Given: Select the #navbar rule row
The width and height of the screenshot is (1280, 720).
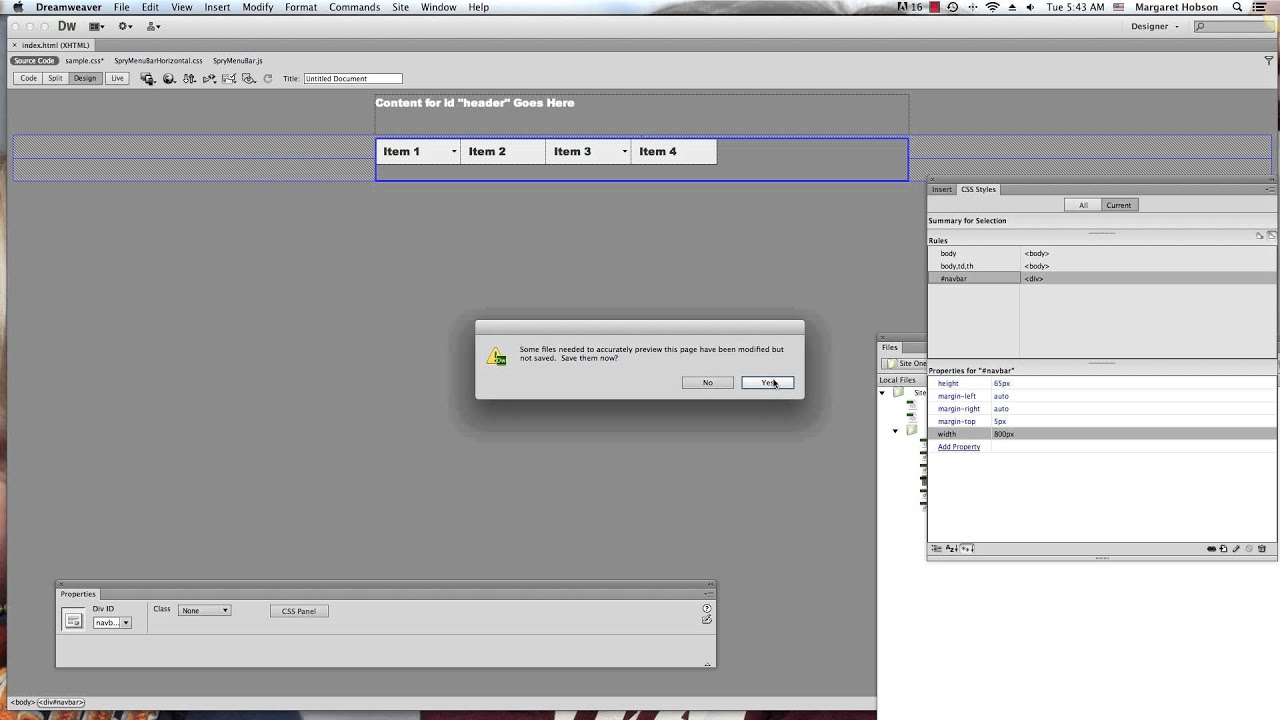Looking at the screenshot, I should pos(1102,279).
